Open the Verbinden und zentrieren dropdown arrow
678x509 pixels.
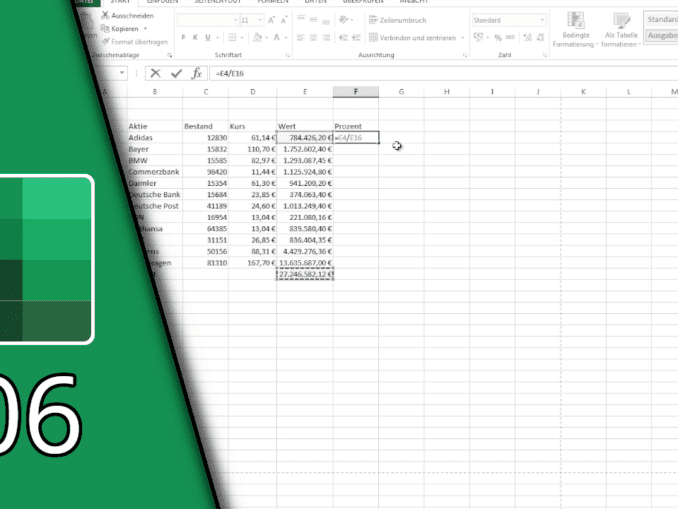(x=463, y=38)
